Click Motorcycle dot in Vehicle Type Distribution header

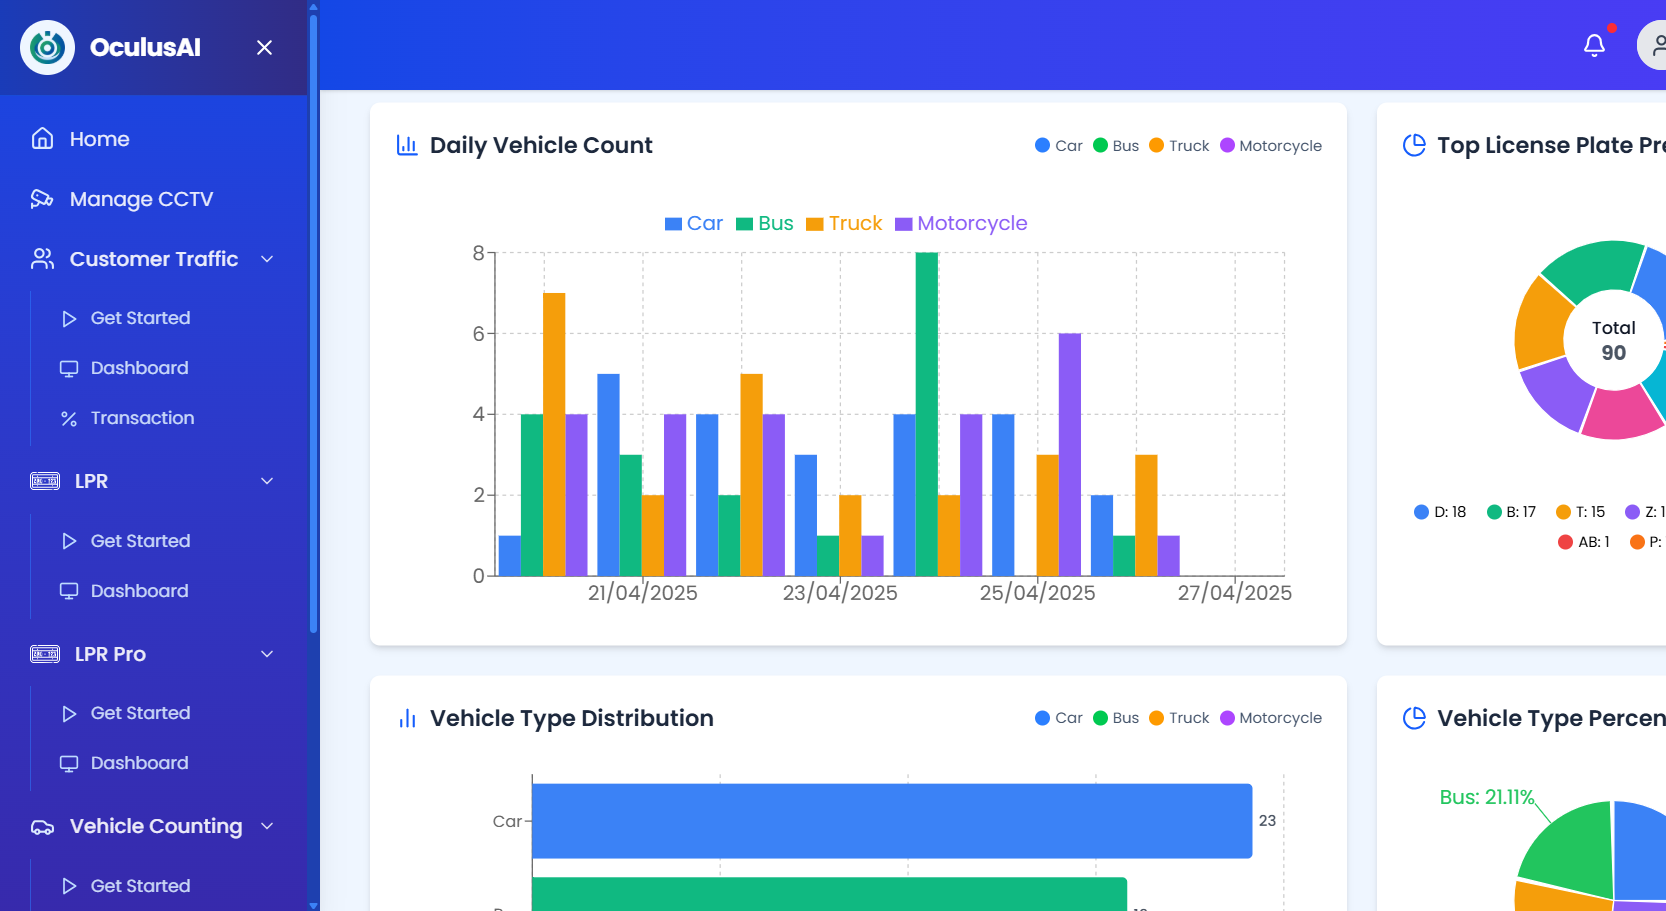click(x=1227, y=718)
